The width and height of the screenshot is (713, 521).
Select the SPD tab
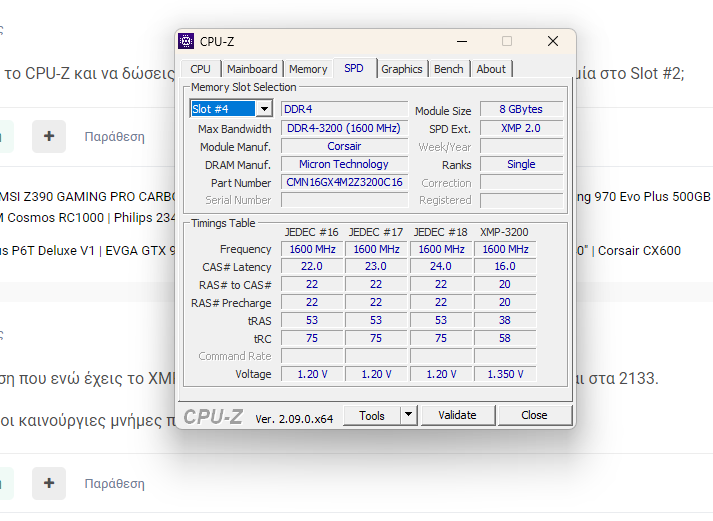[354, 68]
